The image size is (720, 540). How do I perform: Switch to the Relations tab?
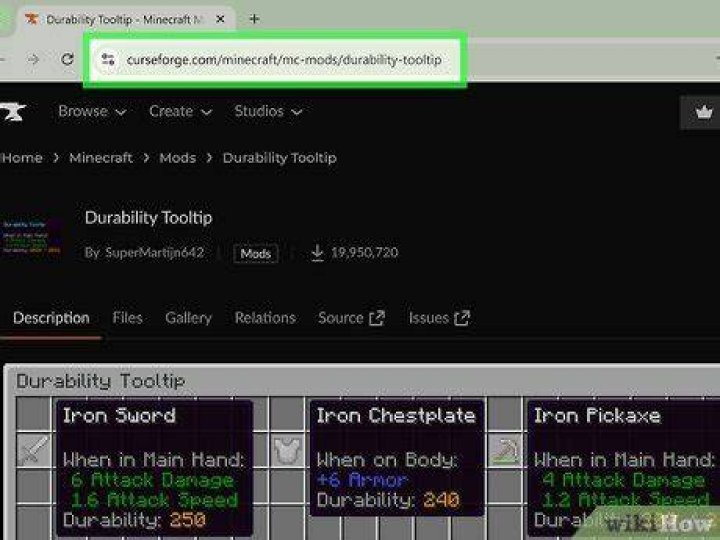click(265, 318)
